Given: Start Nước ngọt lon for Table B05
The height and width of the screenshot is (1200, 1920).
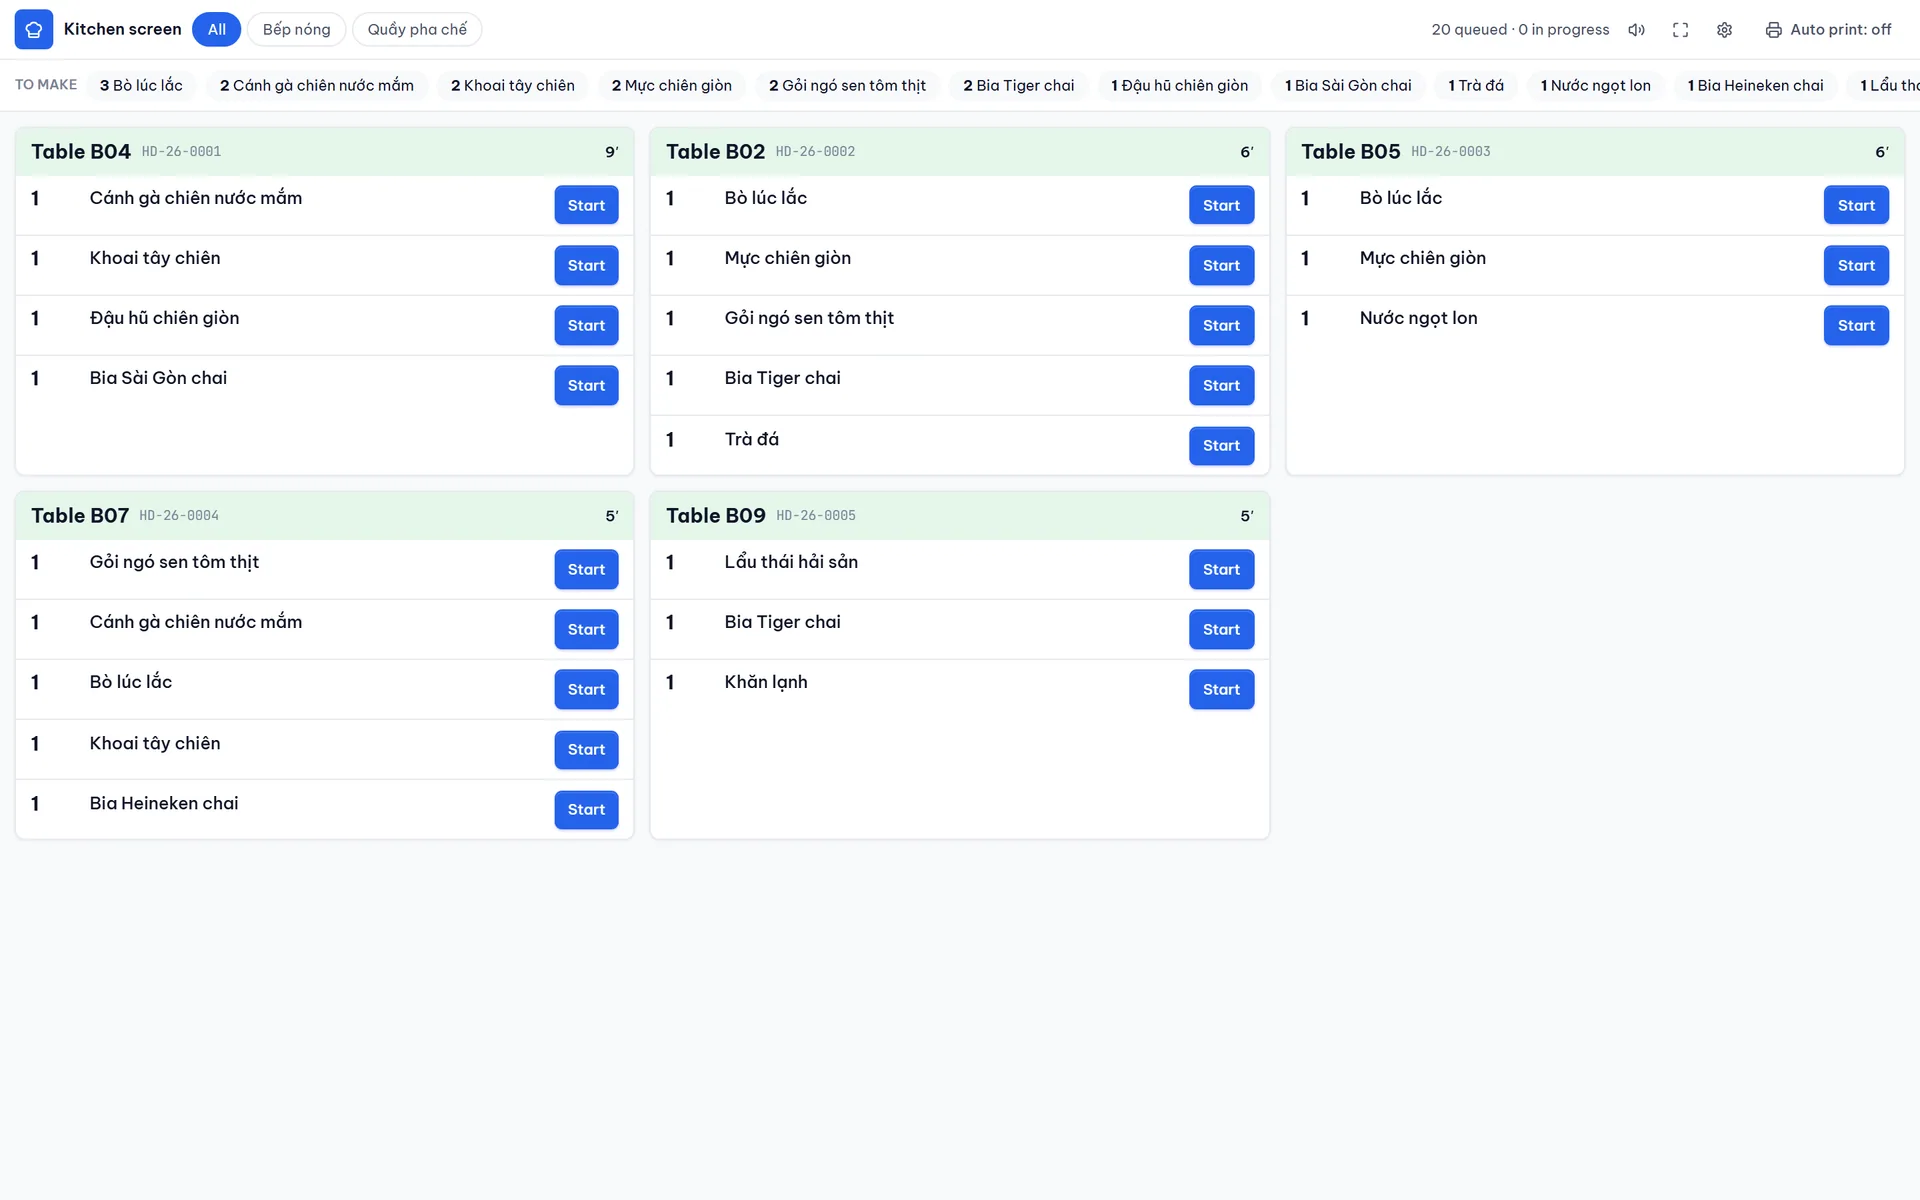Looking at the screenshot, I should click(x=1856, y=325).
